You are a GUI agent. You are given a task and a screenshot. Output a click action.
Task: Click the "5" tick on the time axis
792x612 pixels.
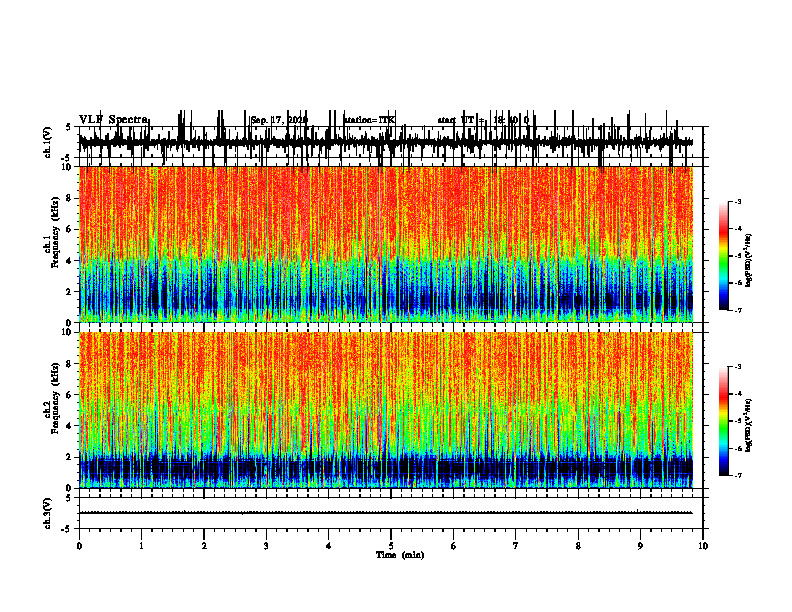pos(391,546)
